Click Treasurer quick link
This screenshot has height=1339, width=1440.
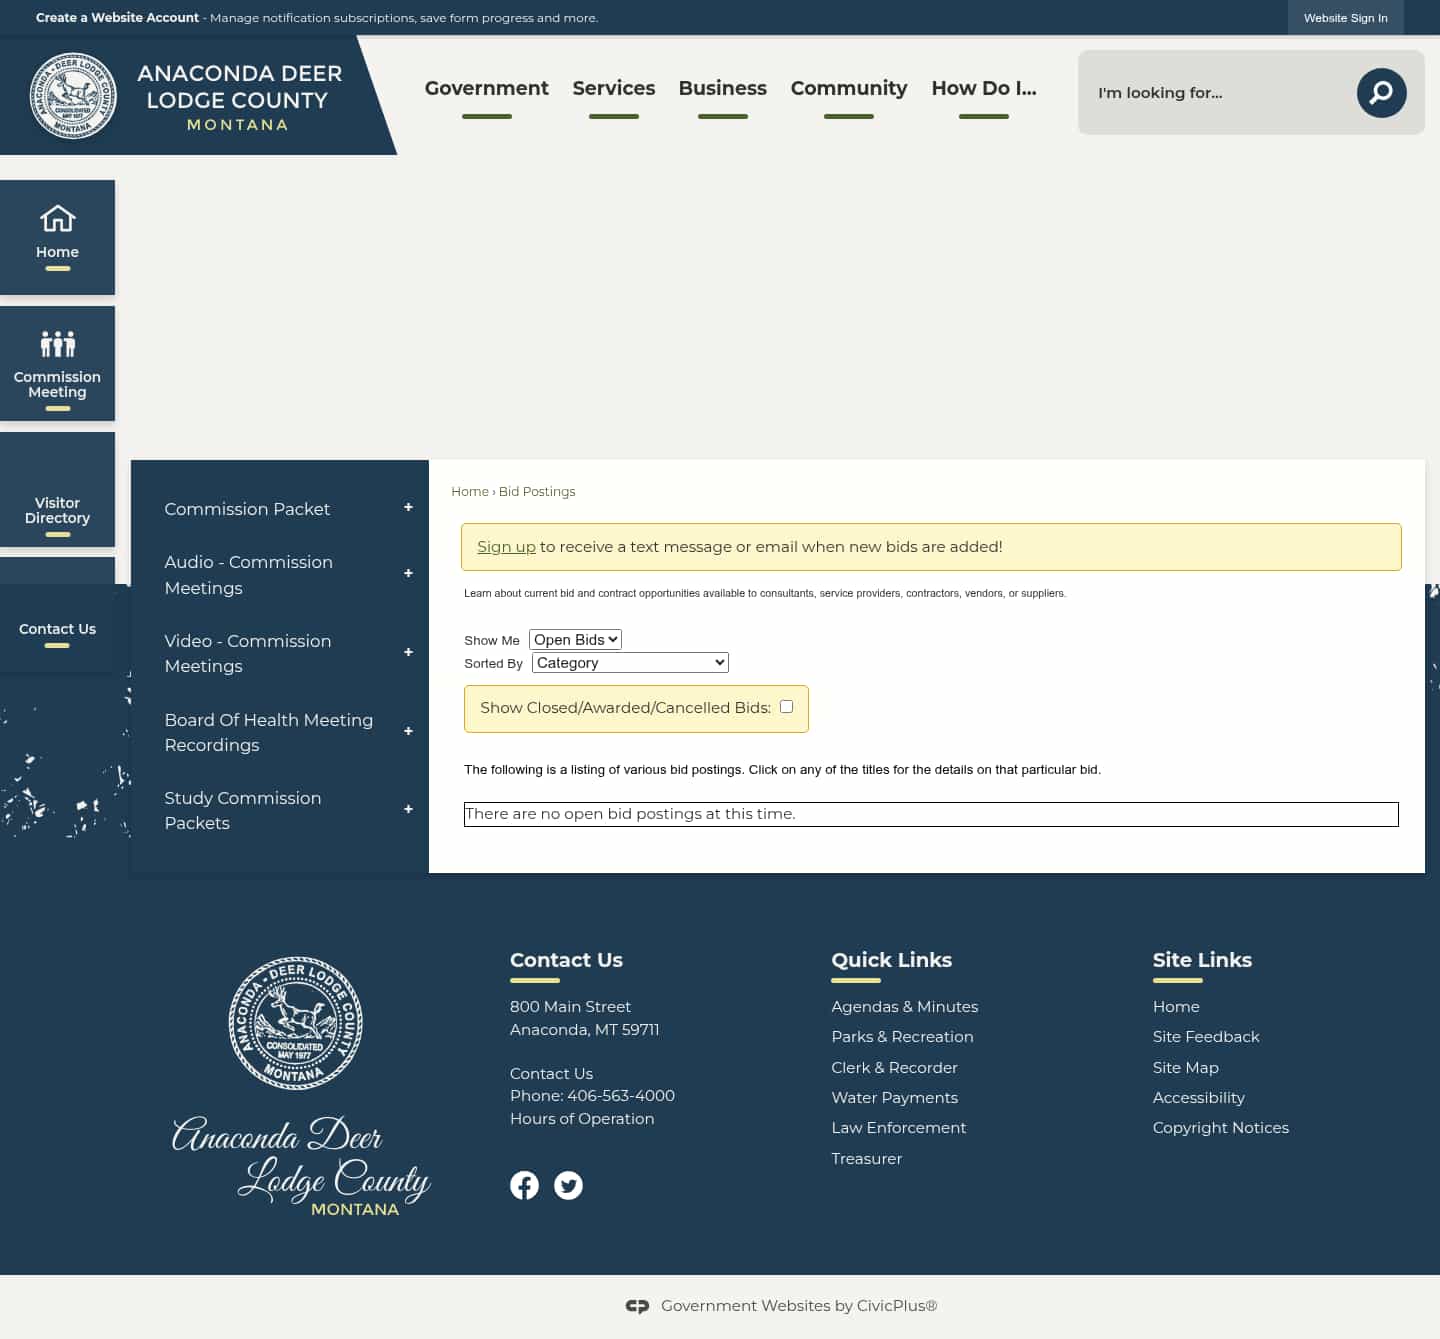click(x=866, y=1158)
